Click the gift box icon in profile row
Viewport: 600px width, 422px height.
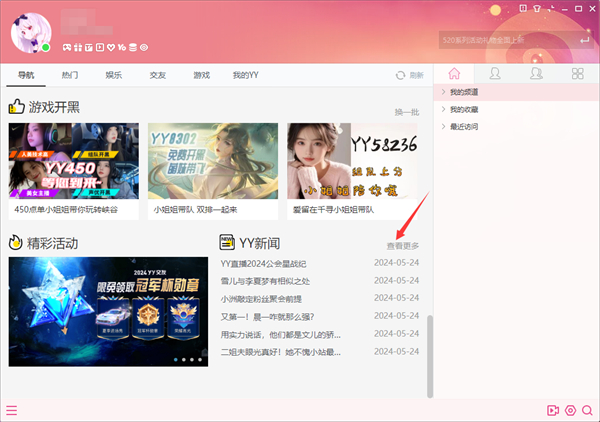tap(78, 47)
